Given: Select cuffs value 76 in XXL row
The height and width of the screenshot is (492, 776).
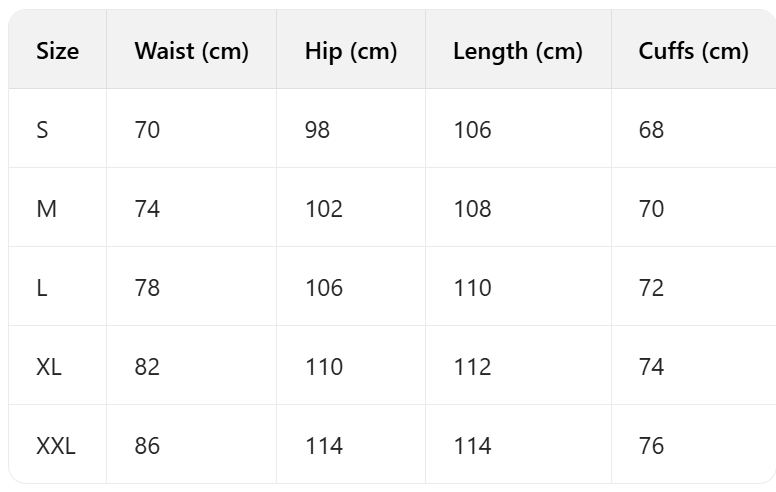Looking at the screenshot, I should (x=651, y=446).
